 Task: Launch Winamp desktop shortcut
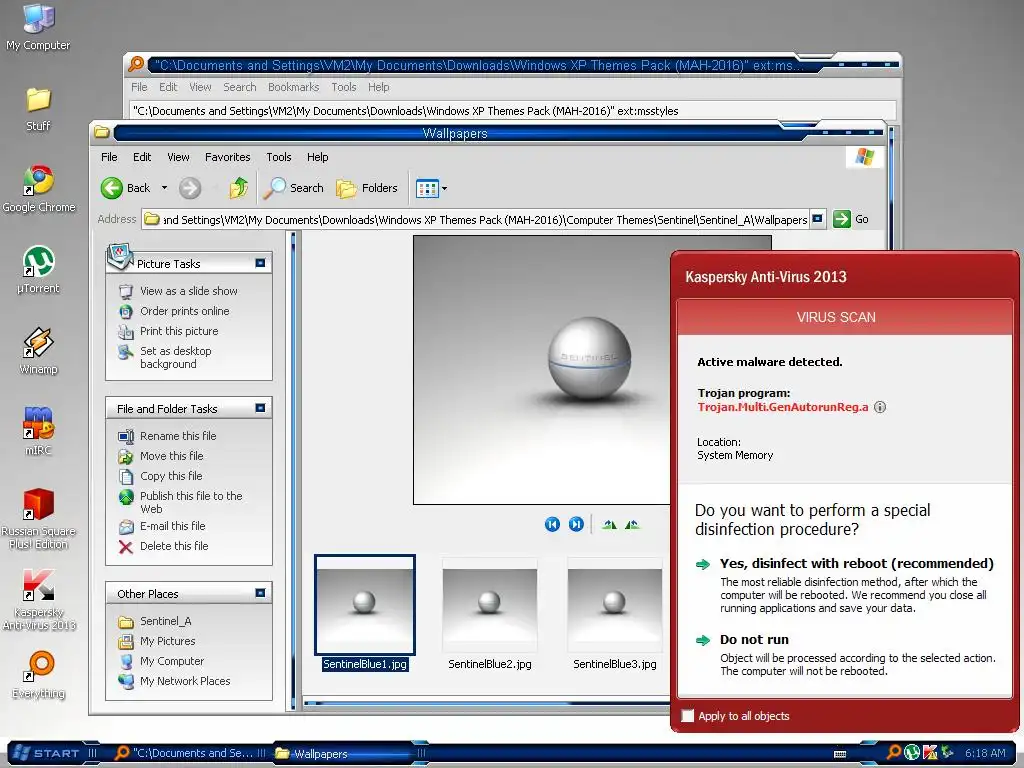[38, 351]
